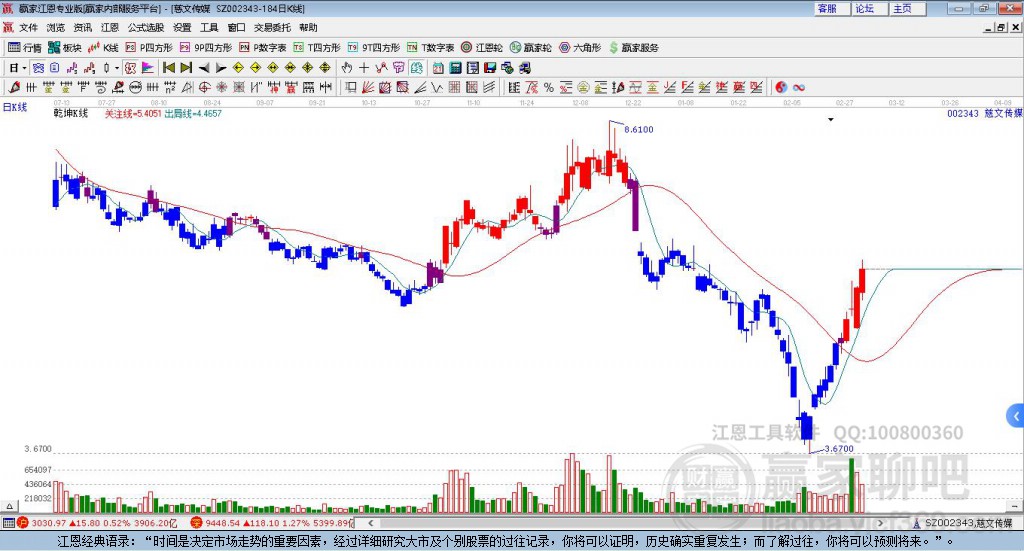Jump to last bar icon
Viewport: 1024px width, 551px height.
coord(186,68)
